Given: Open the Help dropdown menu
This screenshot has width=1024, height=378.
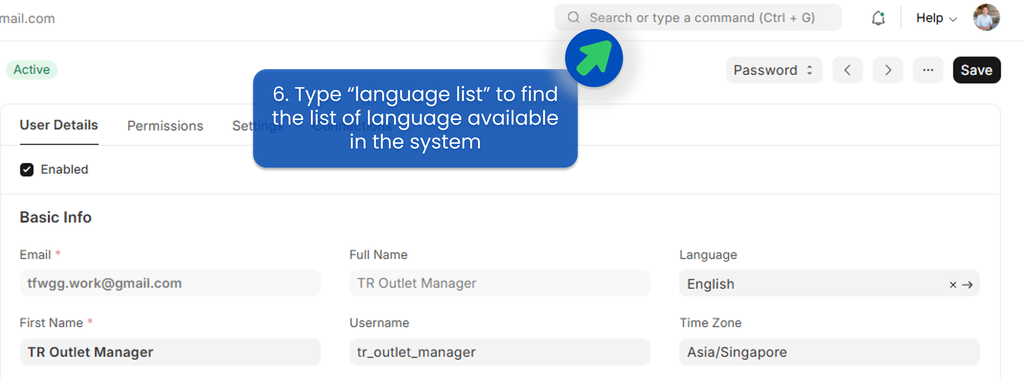Looking at the screenshot, I should coord(936,18).
